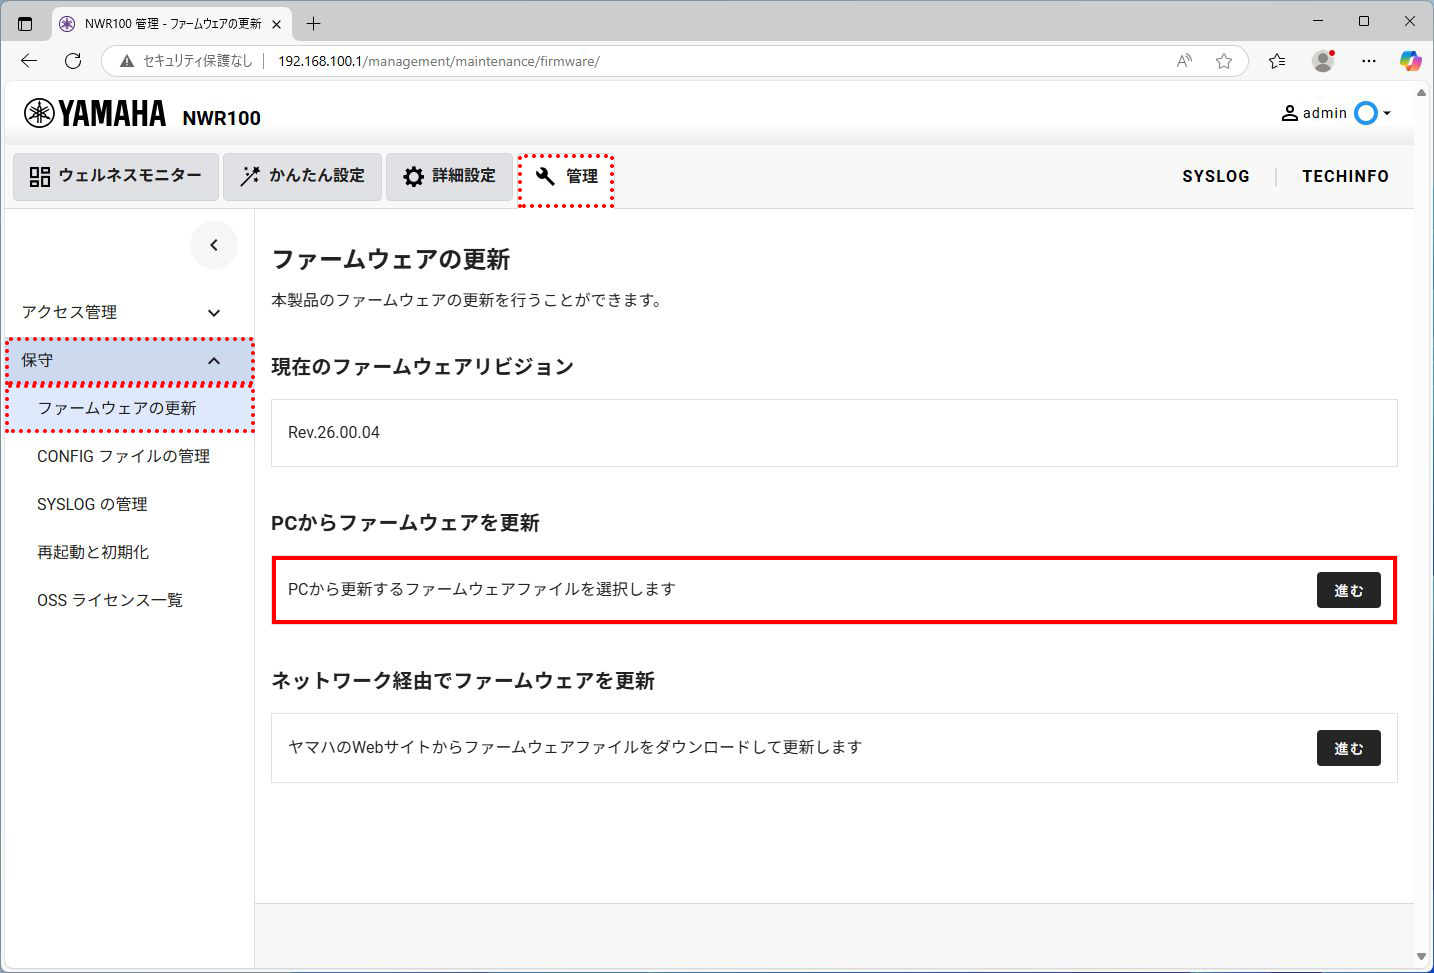Image resolution: width=1434 pixels, height=973 pixels.
Task: Refresh the page using the reload icon
Action: [x=72, y=61]
